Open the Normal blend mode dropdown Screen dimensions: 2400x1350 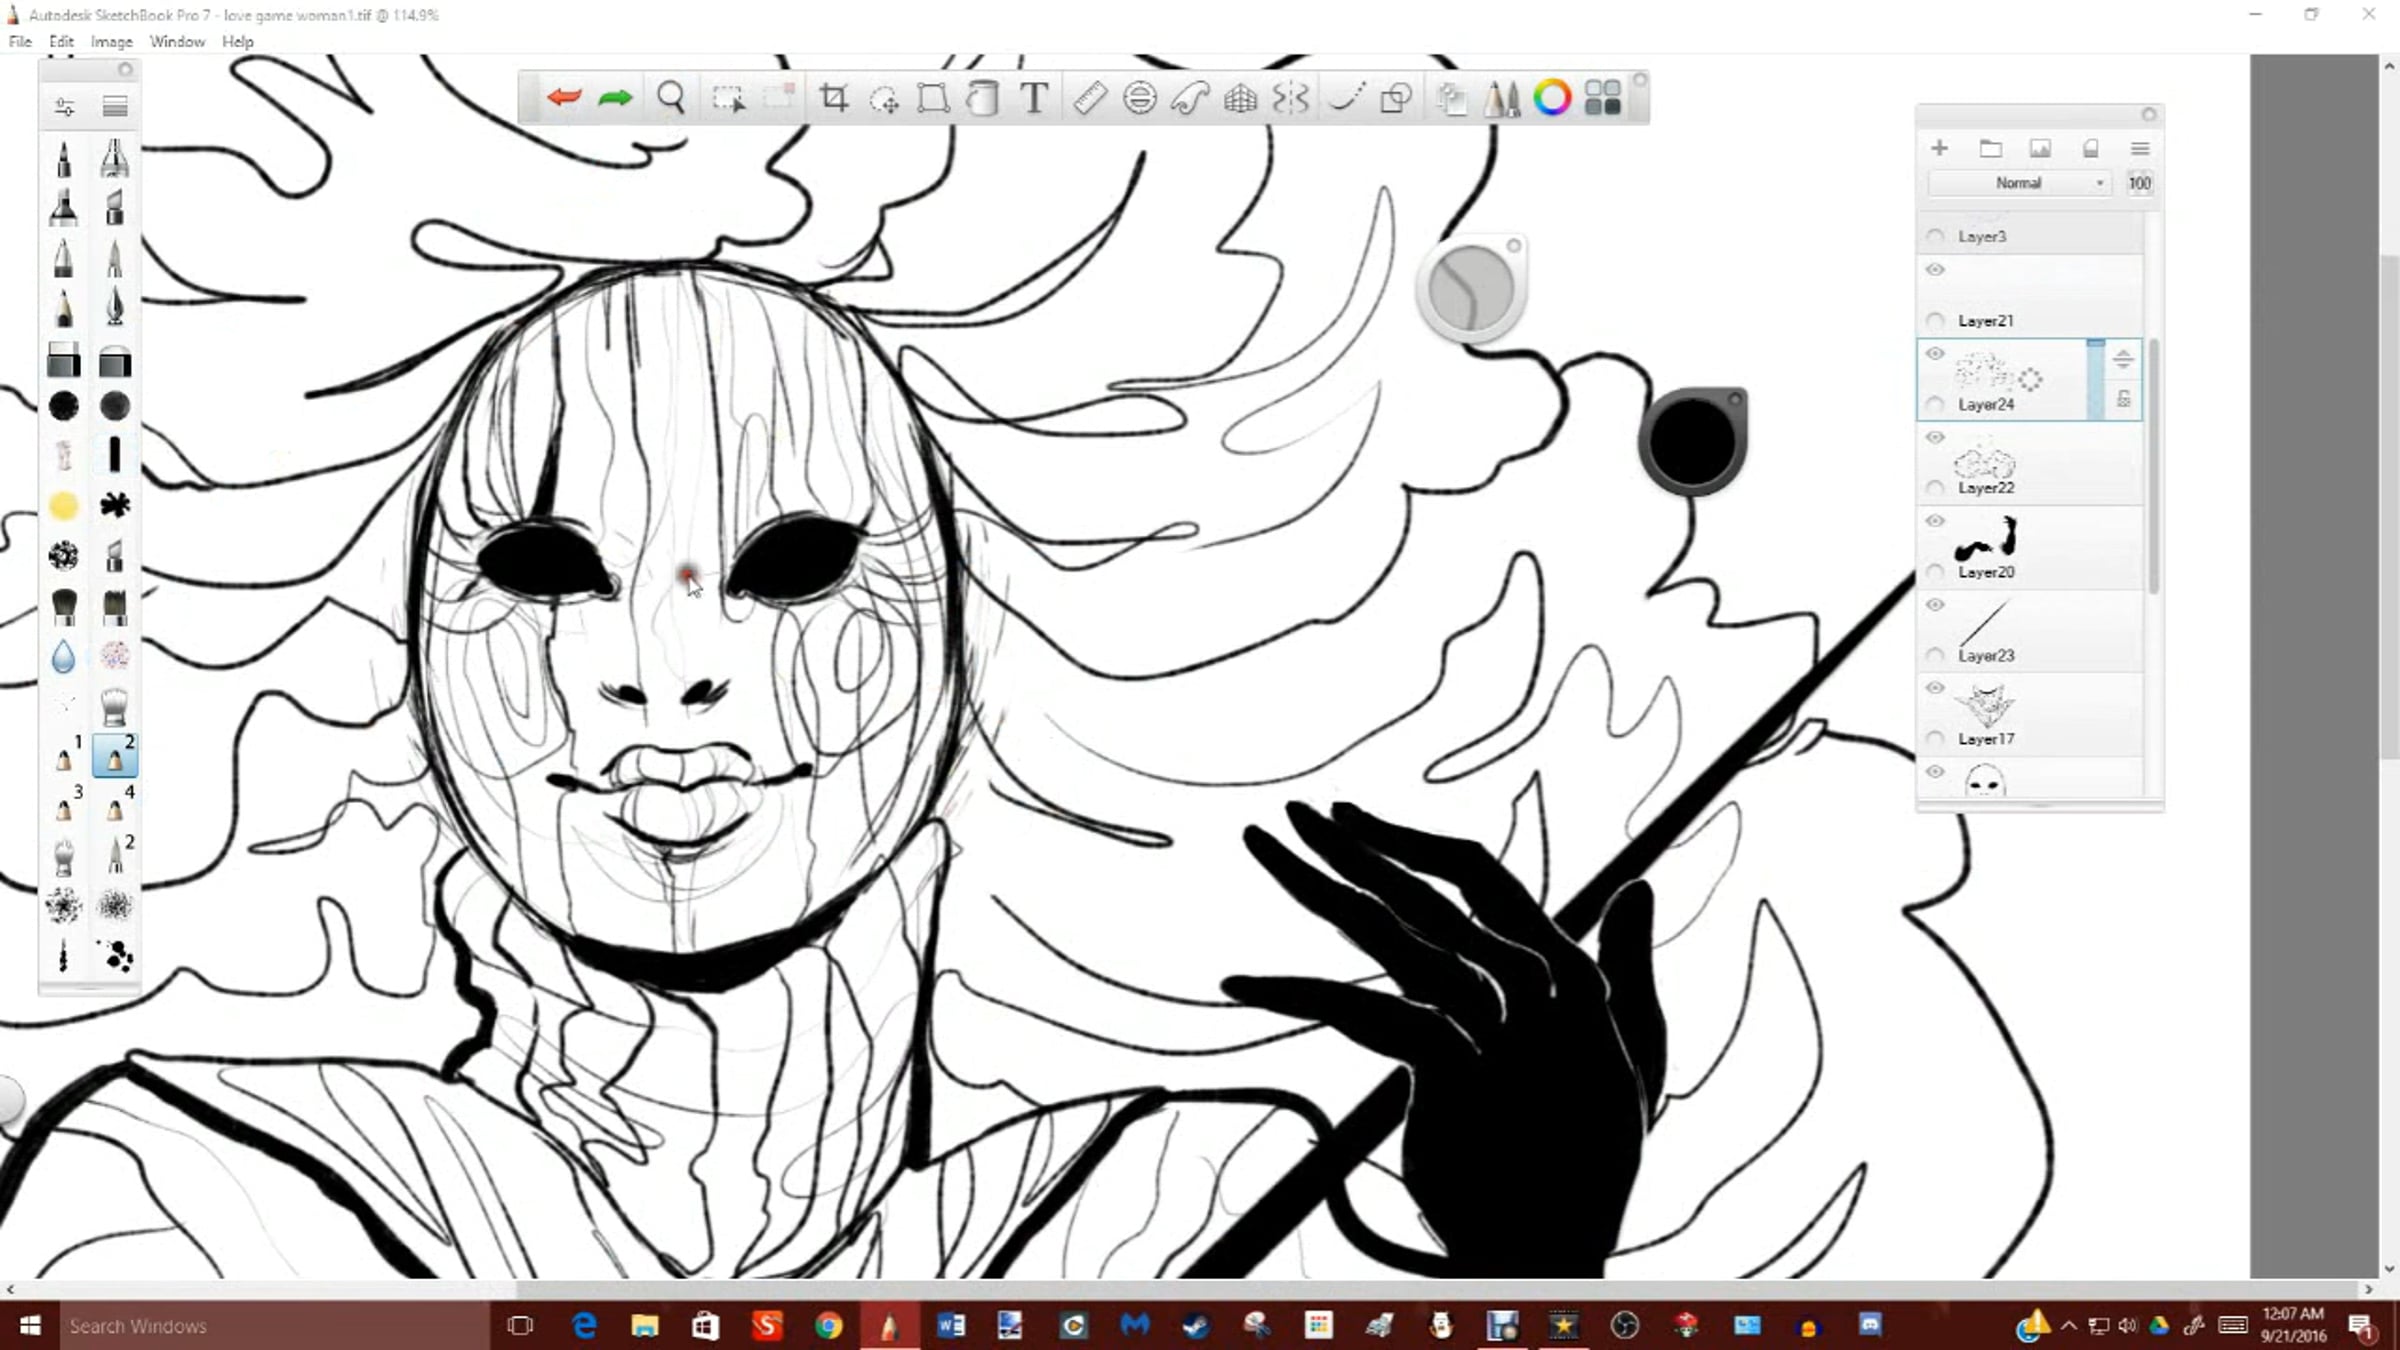[x=2020, y=183]
